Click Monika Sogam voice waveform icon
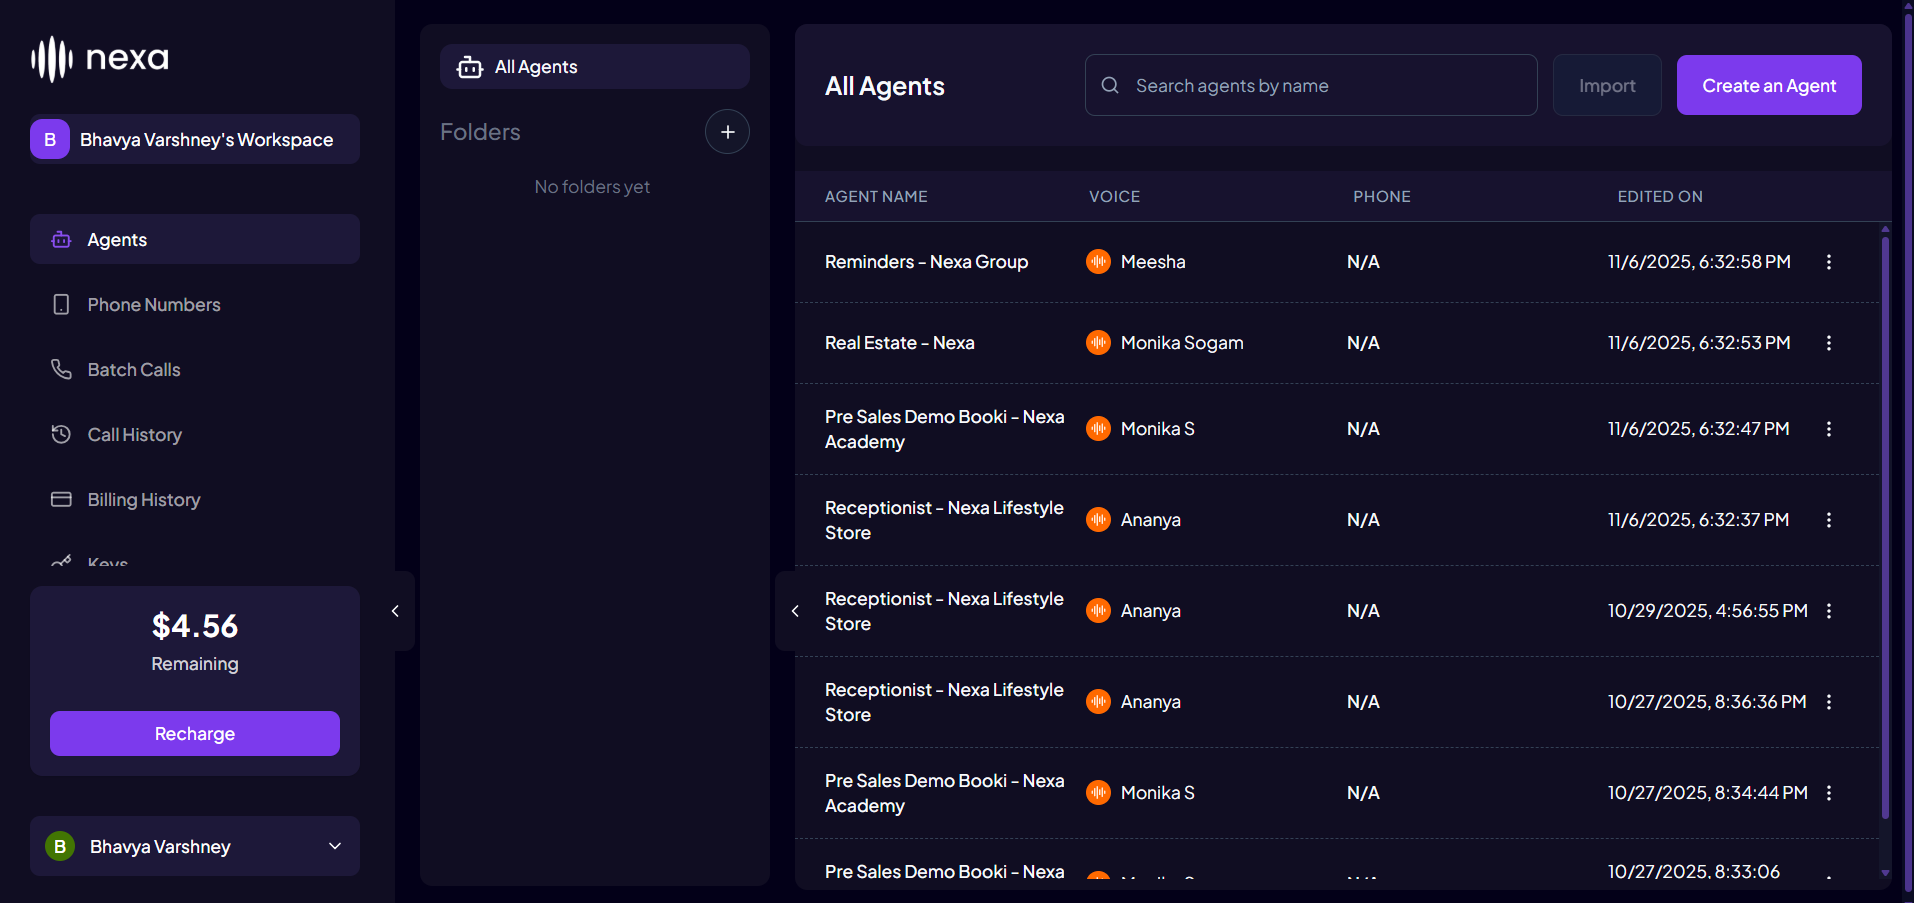 1098,343
